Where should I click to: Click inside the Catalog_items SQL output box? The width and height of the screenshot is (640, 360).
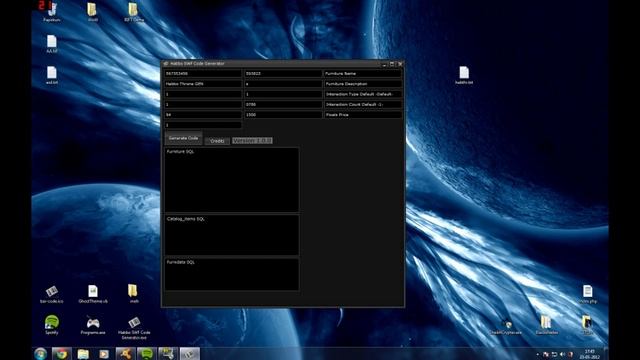click(231, 235)
